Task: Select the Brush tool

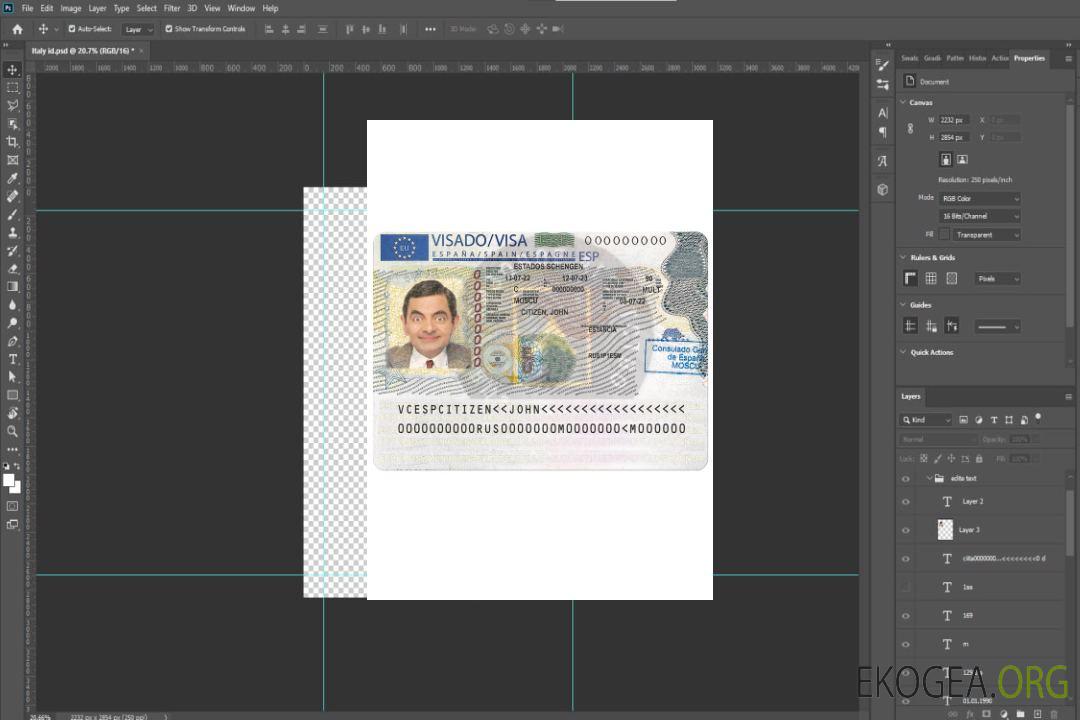Action: coord(12,214)
